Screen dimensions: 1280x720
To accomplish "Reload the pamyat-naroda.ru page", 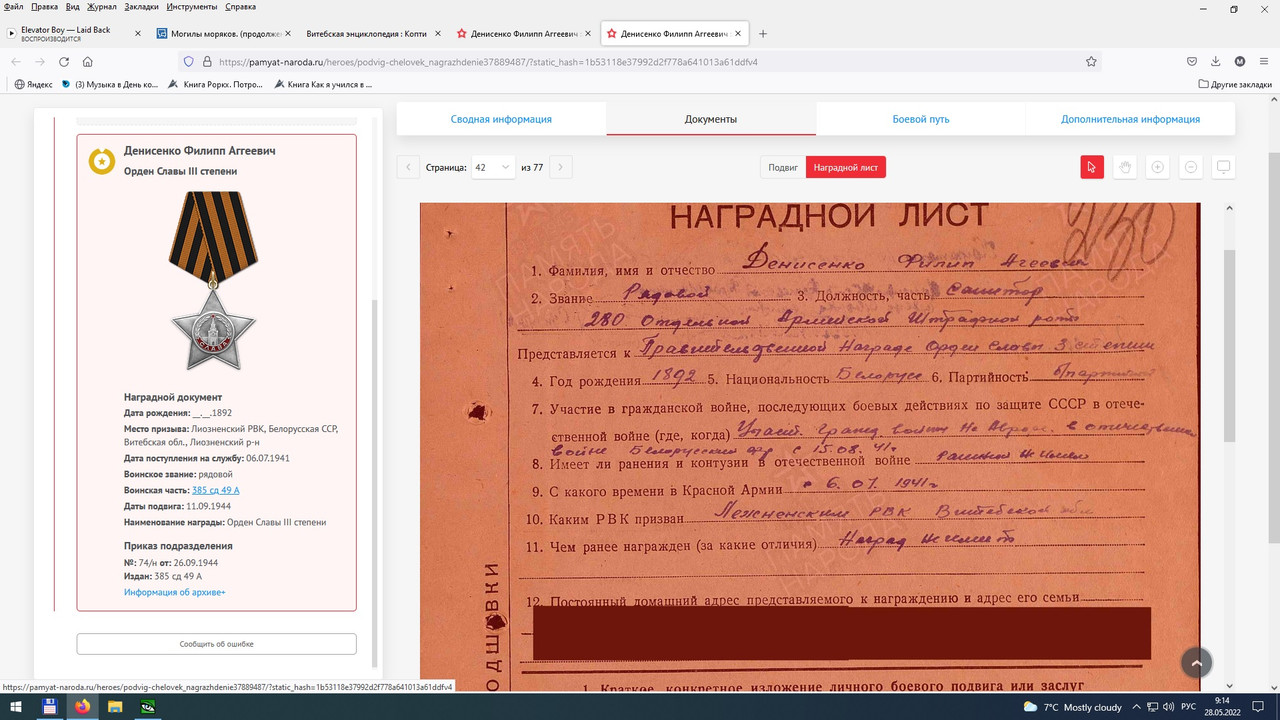I will pyautogui.click(x=64, y=61).
